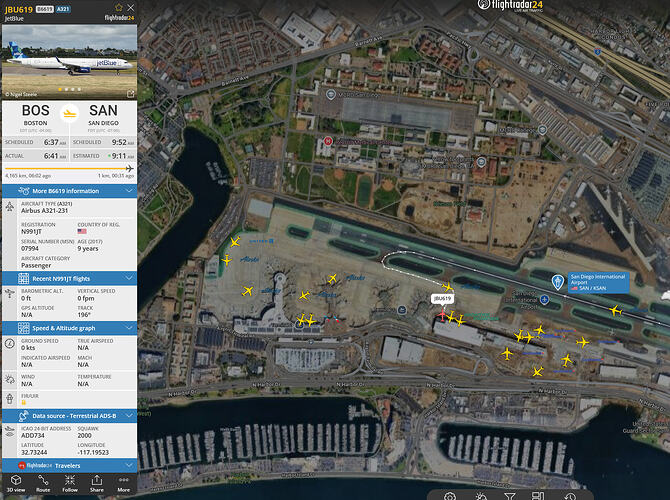Open map settings gear in bottom toolbar

449,496
